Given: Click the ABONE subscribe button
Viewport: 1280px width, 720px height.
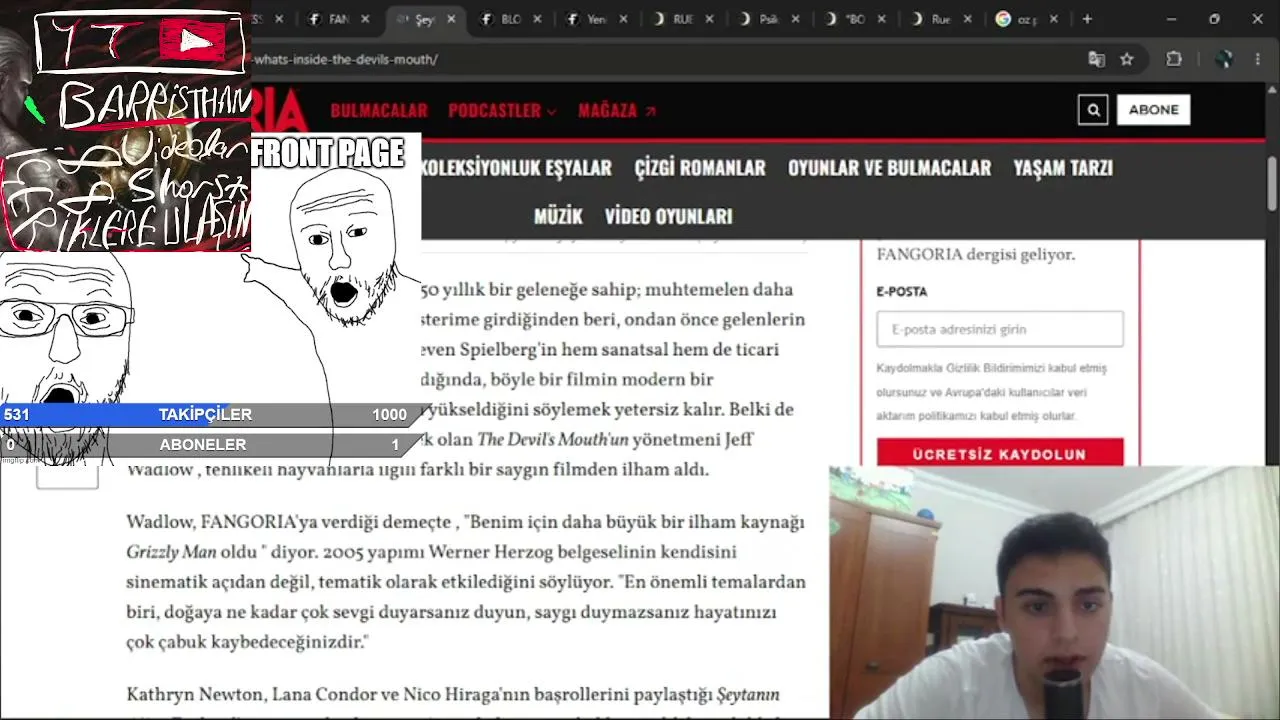Looking at the screenshot, I should click(1153, 110).
